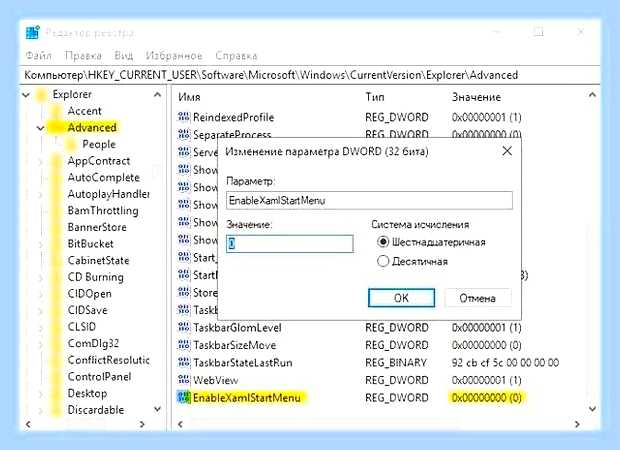620x450 pixels.
Task: Select the ConflictResolution key in tree
Action: point(109,360)
